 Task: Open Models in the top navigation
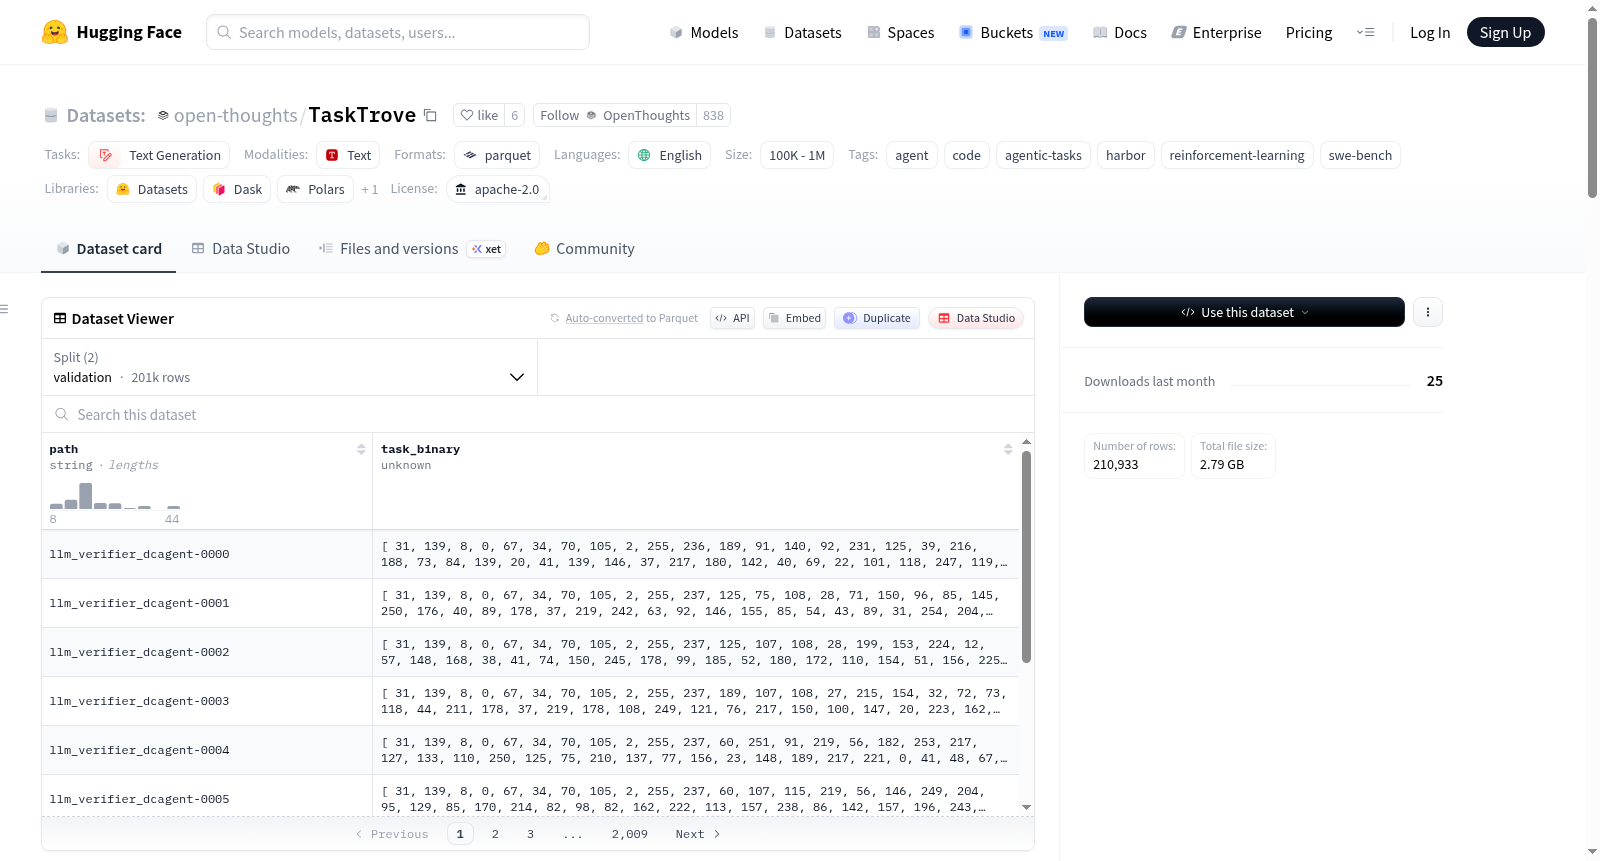[704, 33]
